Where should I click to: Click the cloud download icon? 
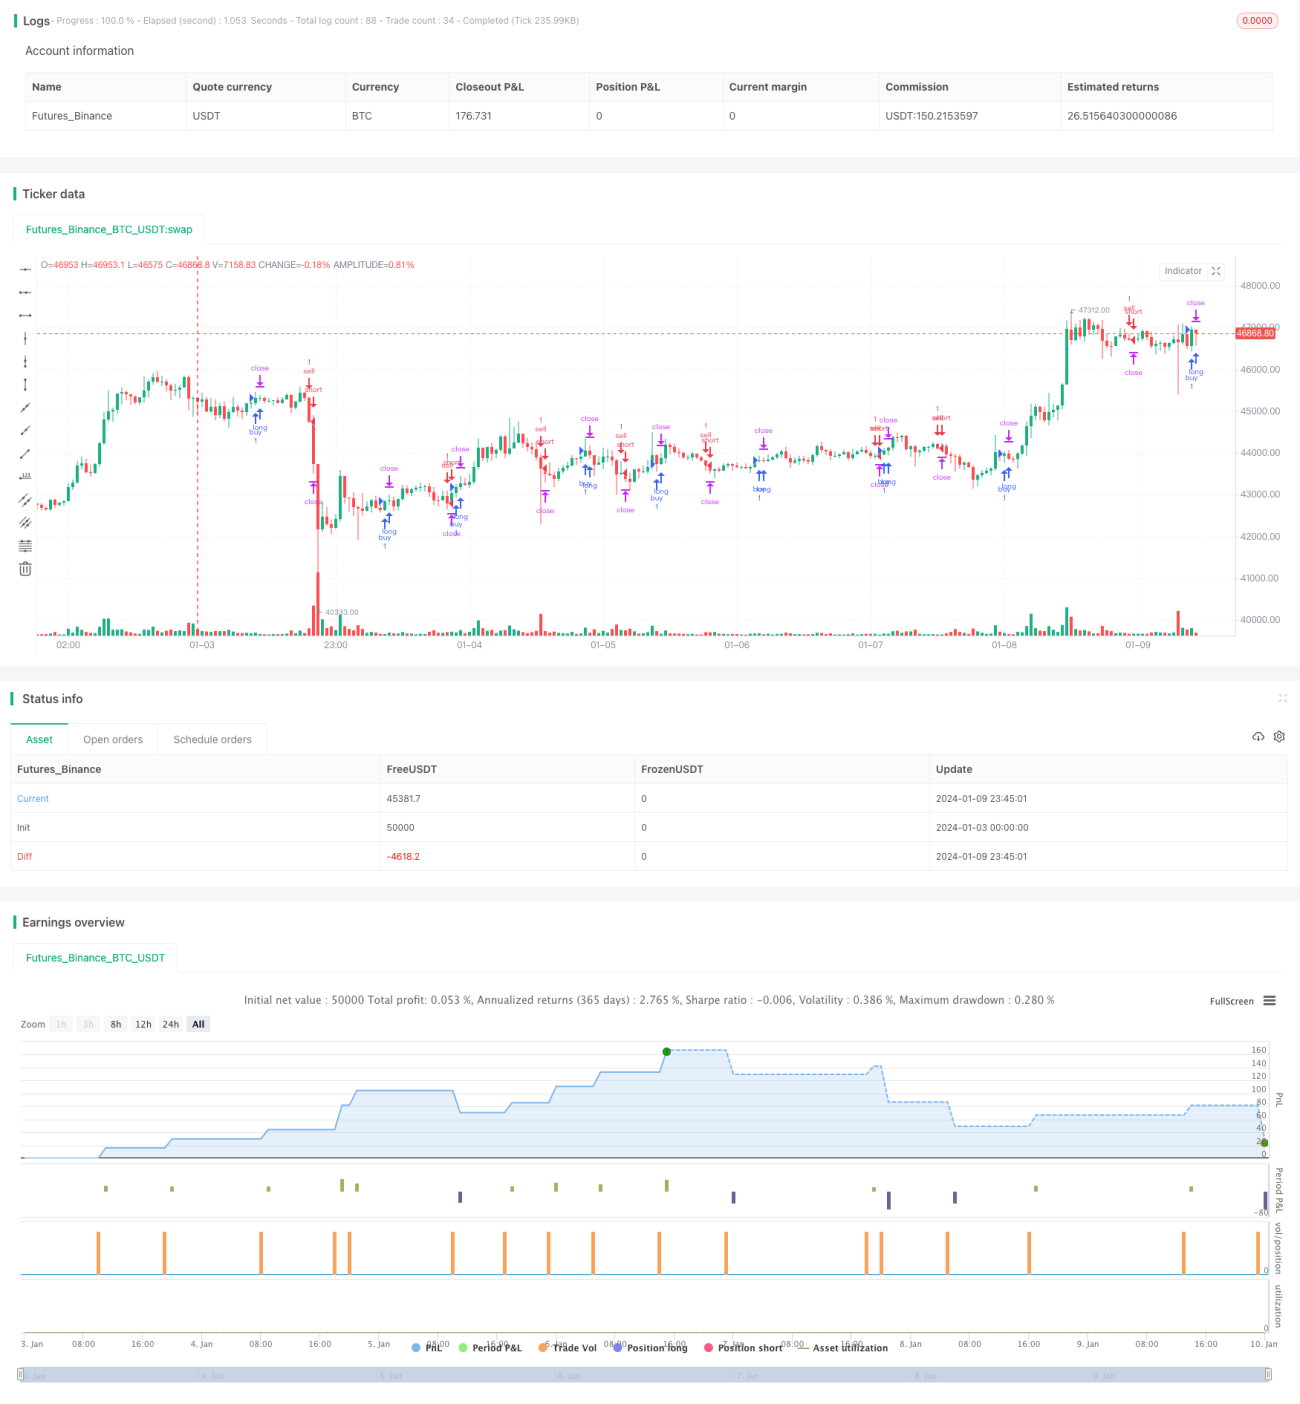coord(1258,736)
